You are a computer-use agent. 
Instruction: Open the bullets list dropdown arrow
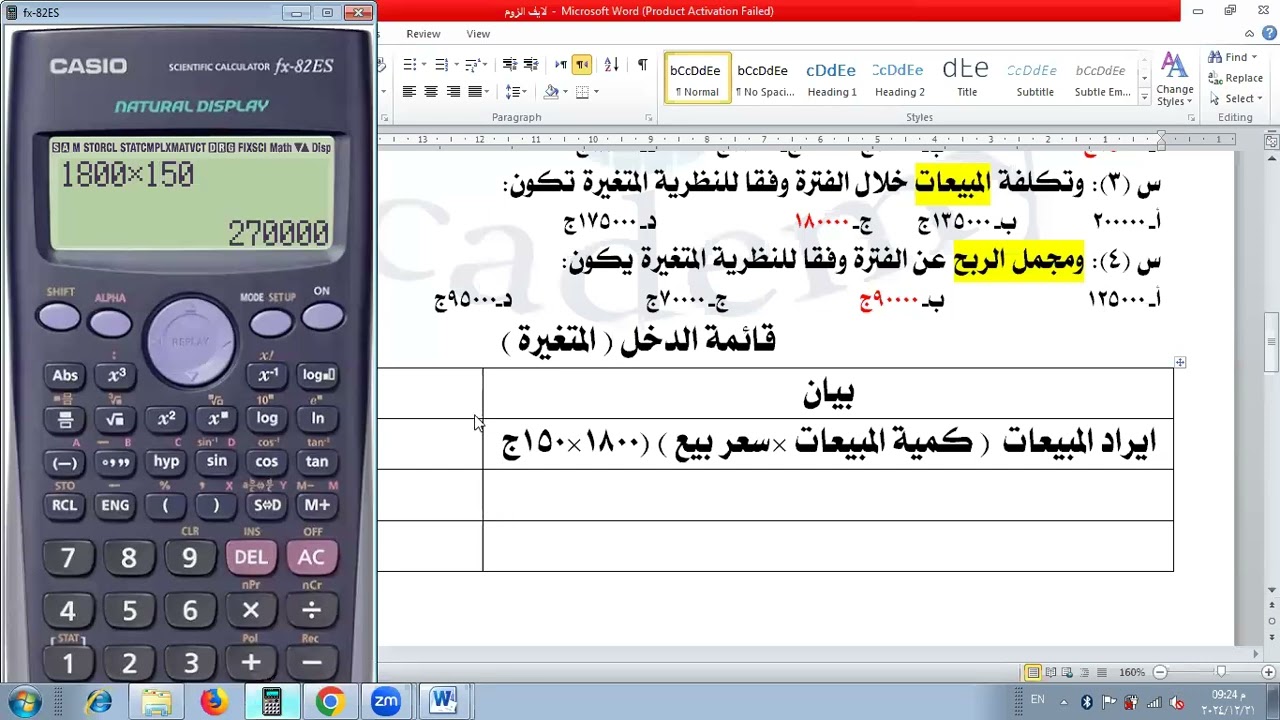point(426,65)
